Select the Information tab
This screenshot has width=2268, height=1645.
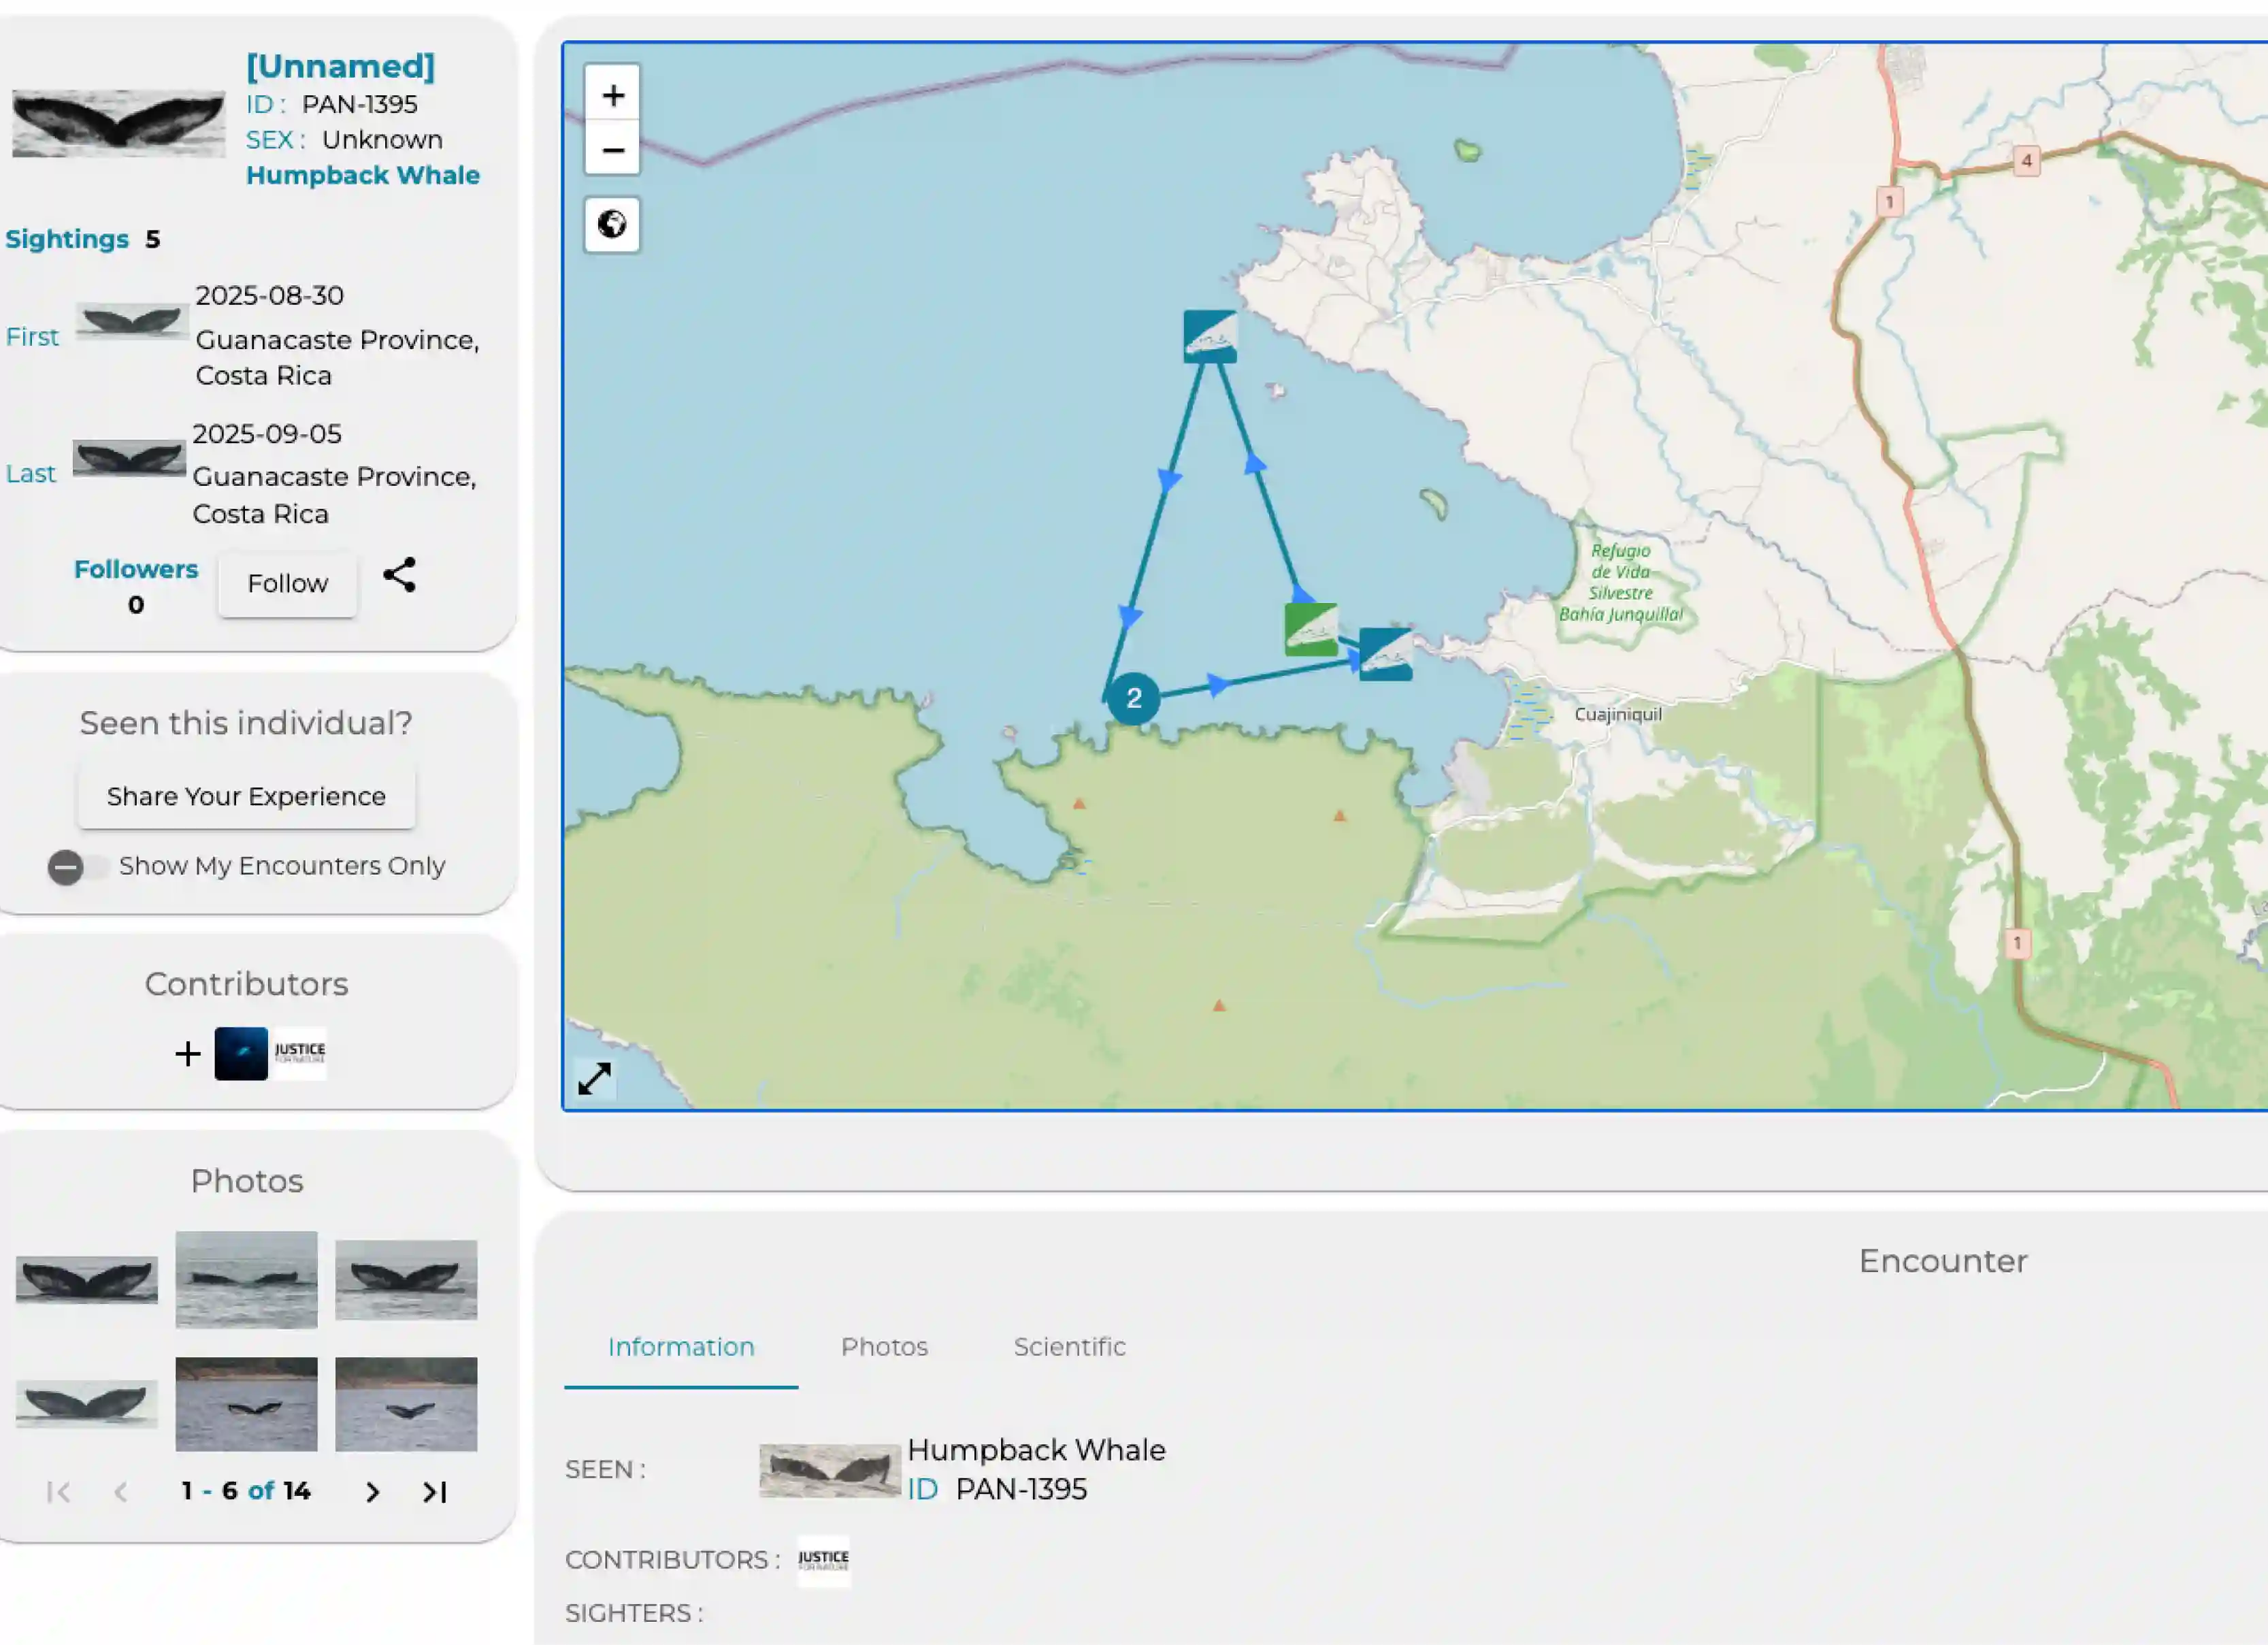click(681, 1347)
